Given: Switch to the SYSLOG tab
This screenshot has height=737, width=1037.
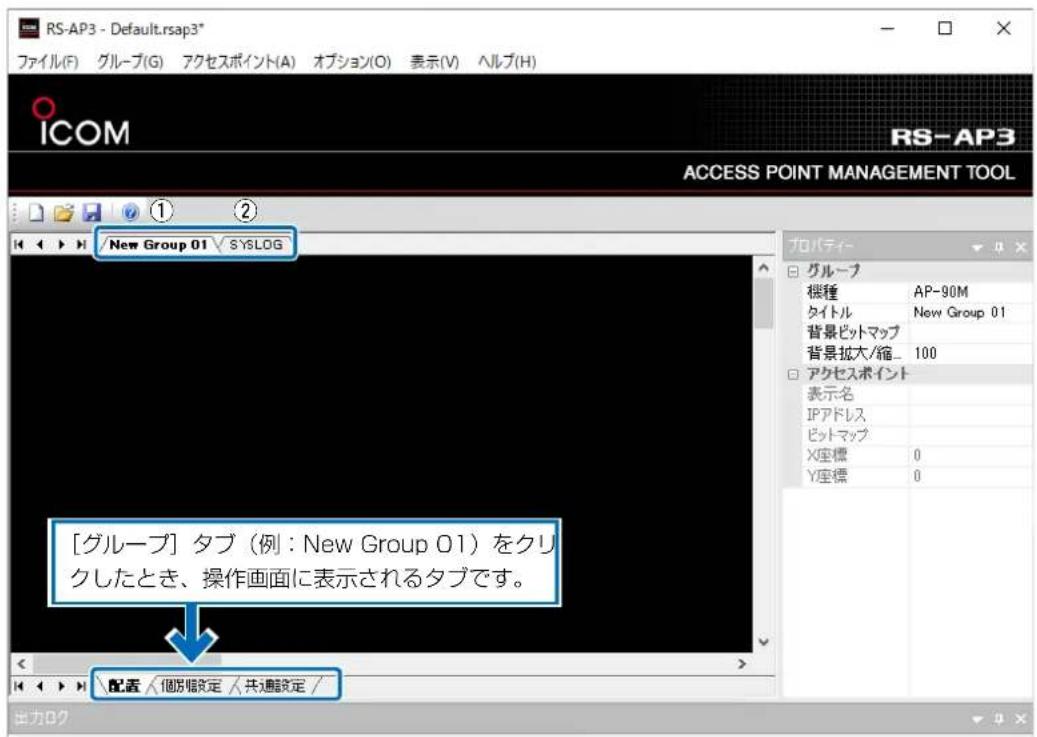Looking at the screenshot, I should click(x=256, y=245).
